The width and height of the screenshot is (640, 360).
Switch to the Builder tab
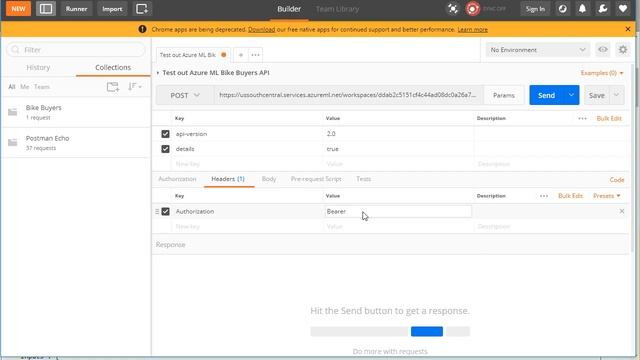coord(289,9)
